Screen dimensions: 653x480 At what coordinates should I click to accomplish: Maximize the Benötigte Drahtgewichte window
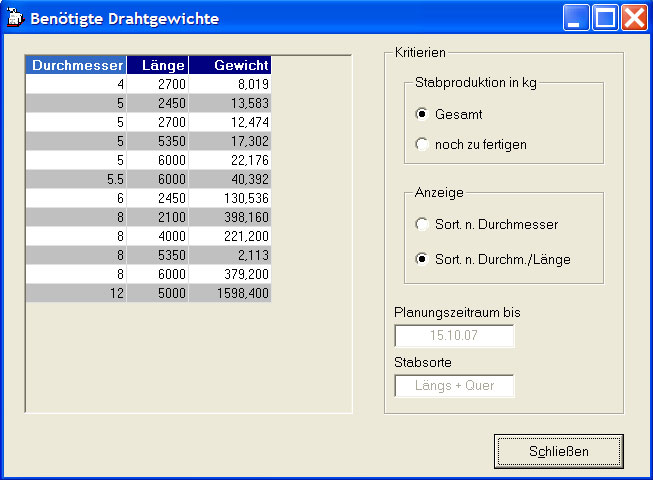point(605,18)
